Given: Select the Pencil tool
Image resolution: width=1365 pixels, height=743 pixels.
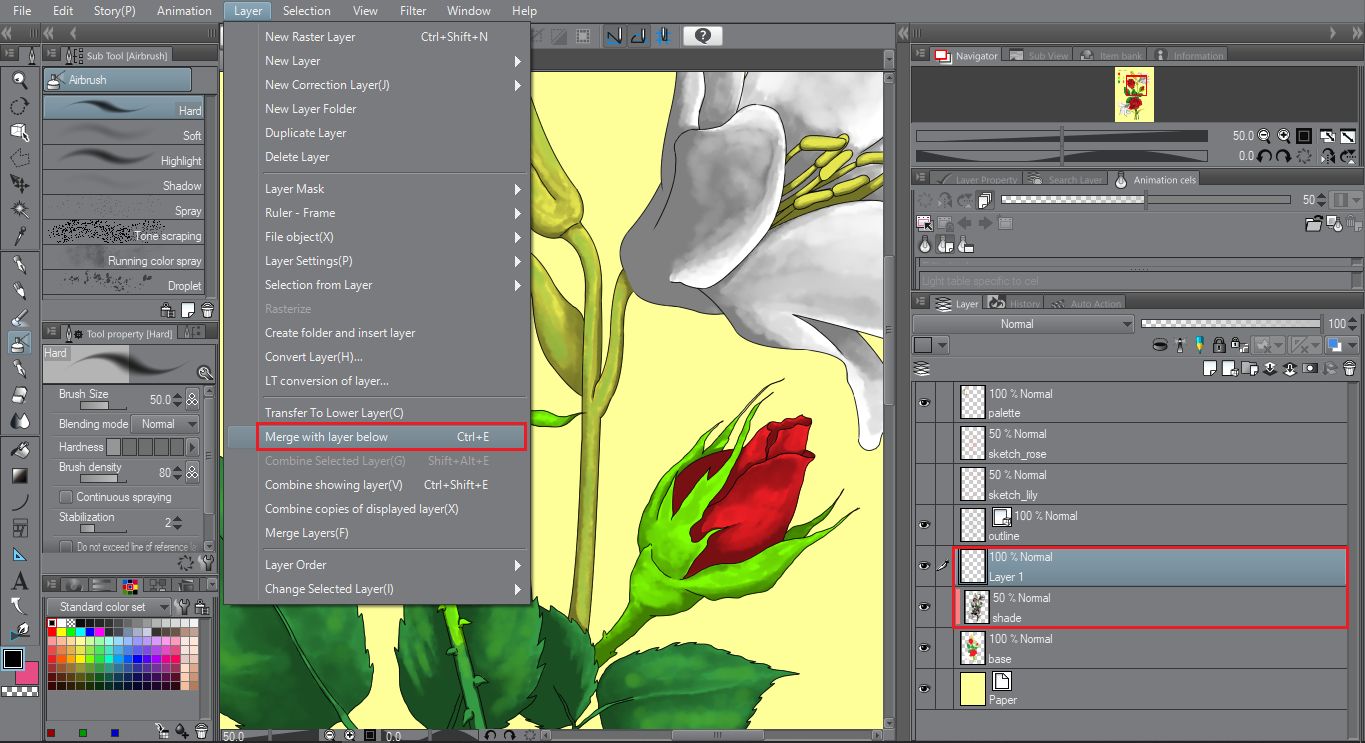Looking at the screenshot, I should tap(19, 290).
